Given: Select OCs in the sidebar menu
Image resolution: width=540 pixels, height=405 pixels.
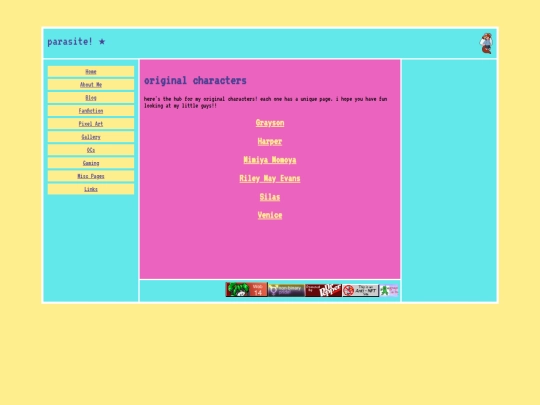Looking at the screenshot, I should coord(91,150).
